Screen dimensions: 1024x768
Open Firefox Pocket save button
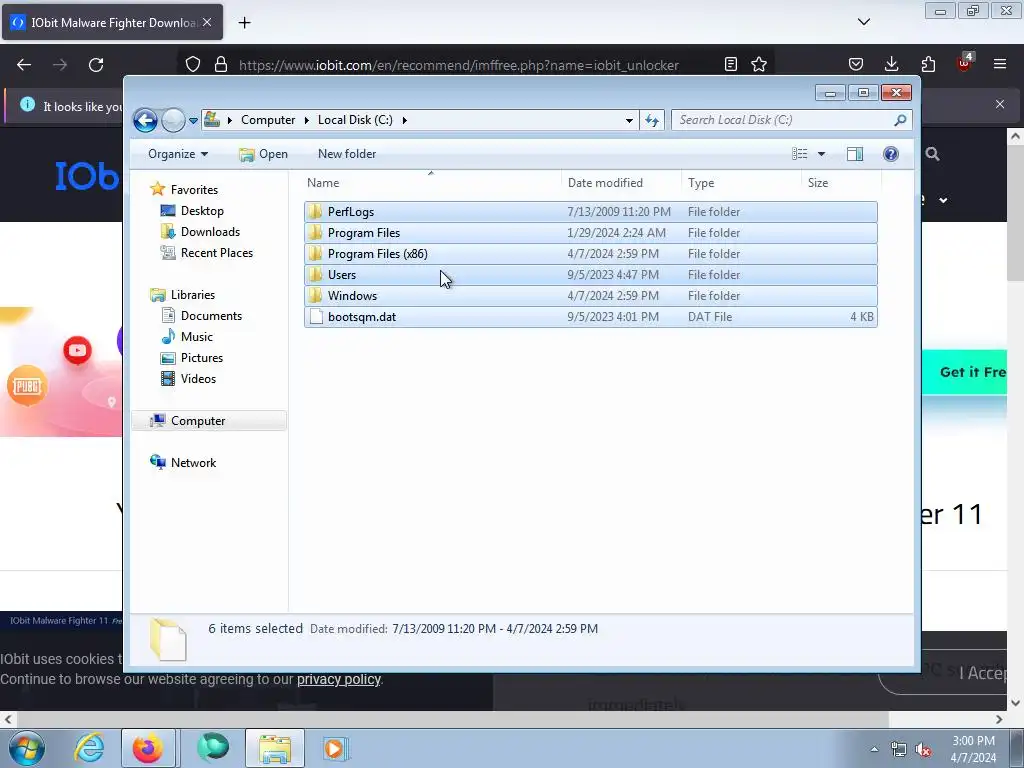(x=856, y=64)
